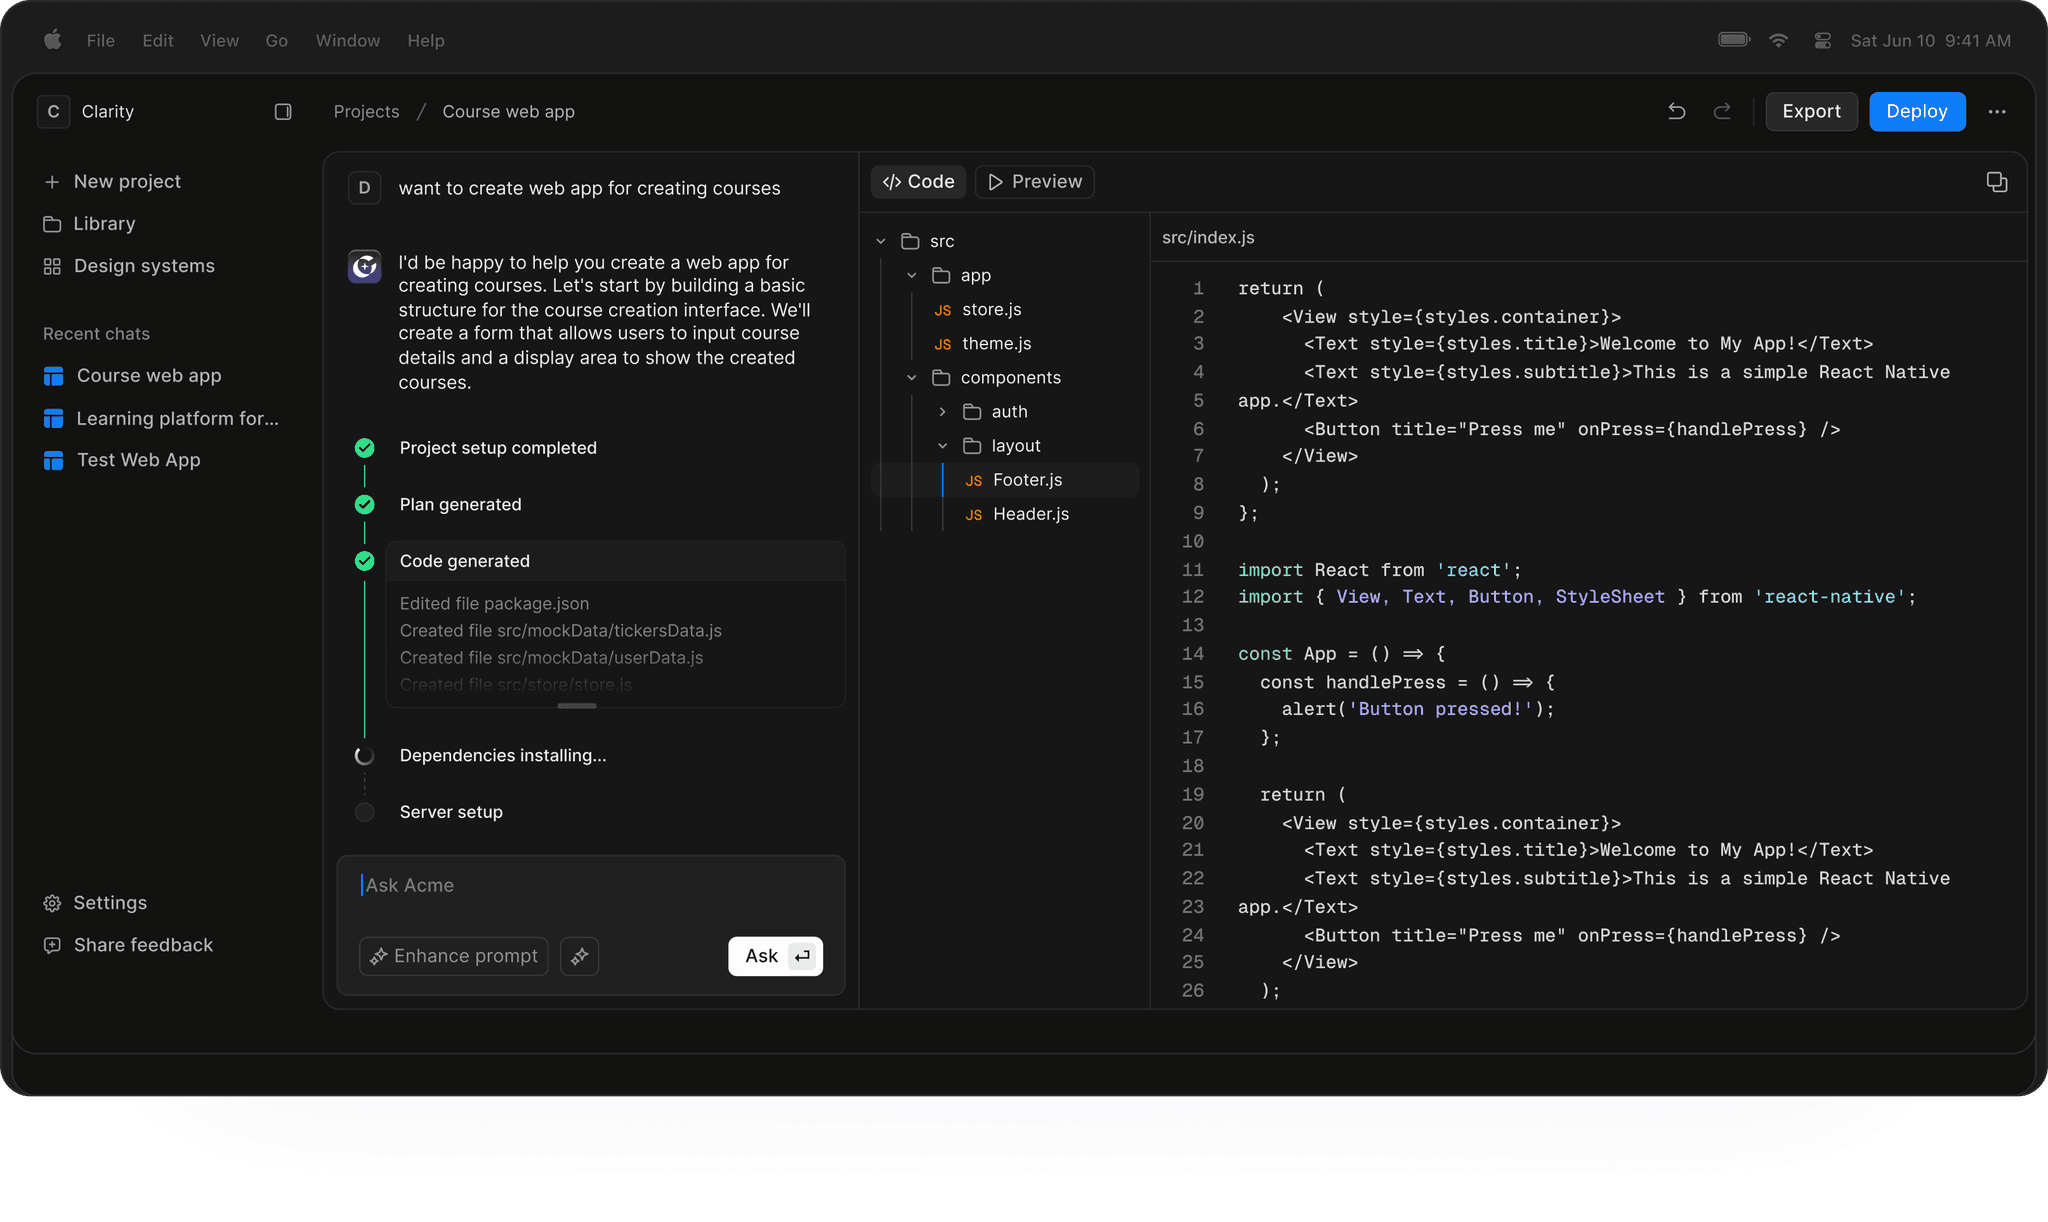Click the Share feedback icon
Image resolution: width=2048 pixels, height=1222 pixels.
point(52,945)
